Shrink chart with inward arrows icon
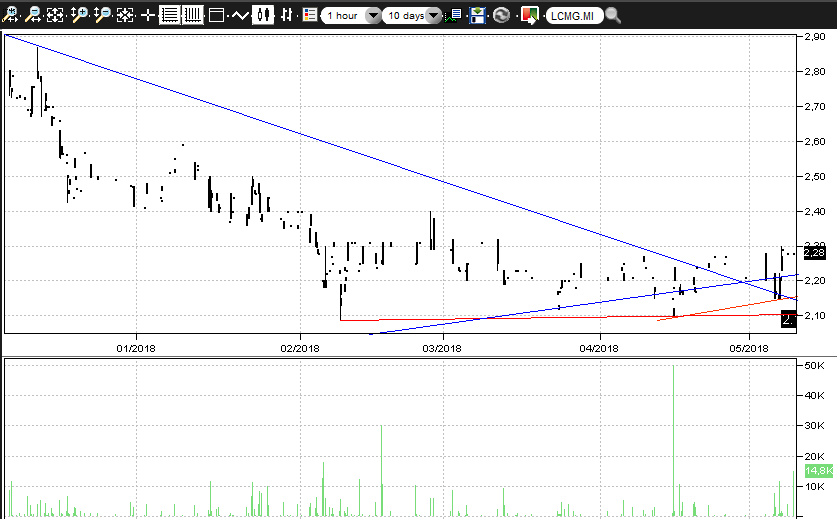 [x=125, y=15]
